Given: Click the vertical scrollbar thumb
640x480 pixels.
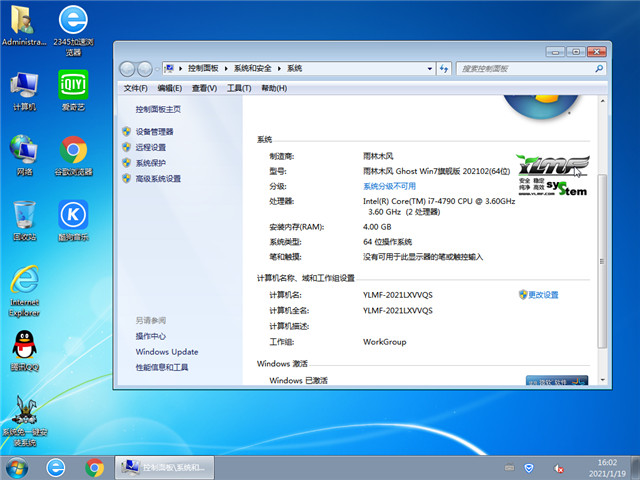Looking at the screenshot, I should pos(602,261).
